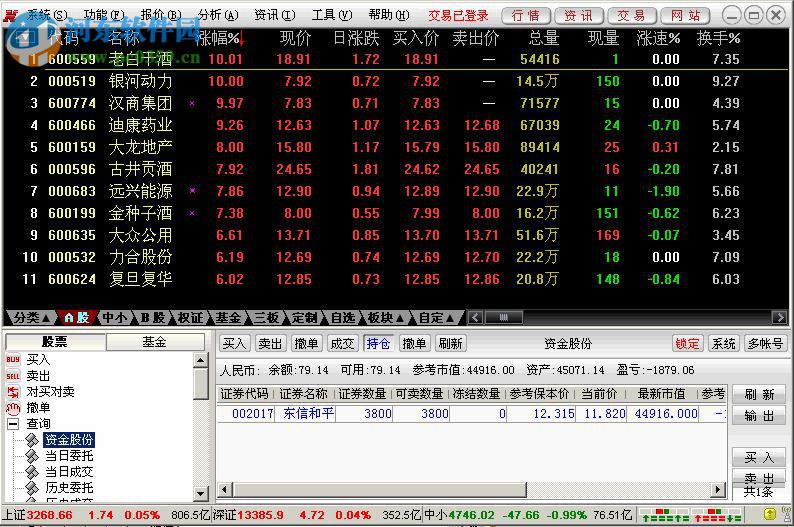Click the 输 出 export button

click(759, 416)
